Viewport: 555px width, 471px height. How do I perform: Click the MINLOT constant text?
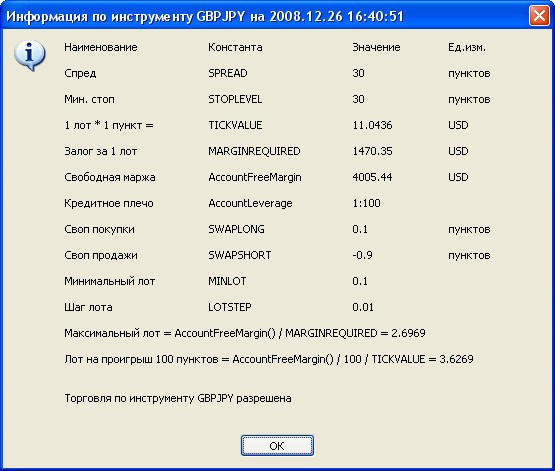coord(227,281)
